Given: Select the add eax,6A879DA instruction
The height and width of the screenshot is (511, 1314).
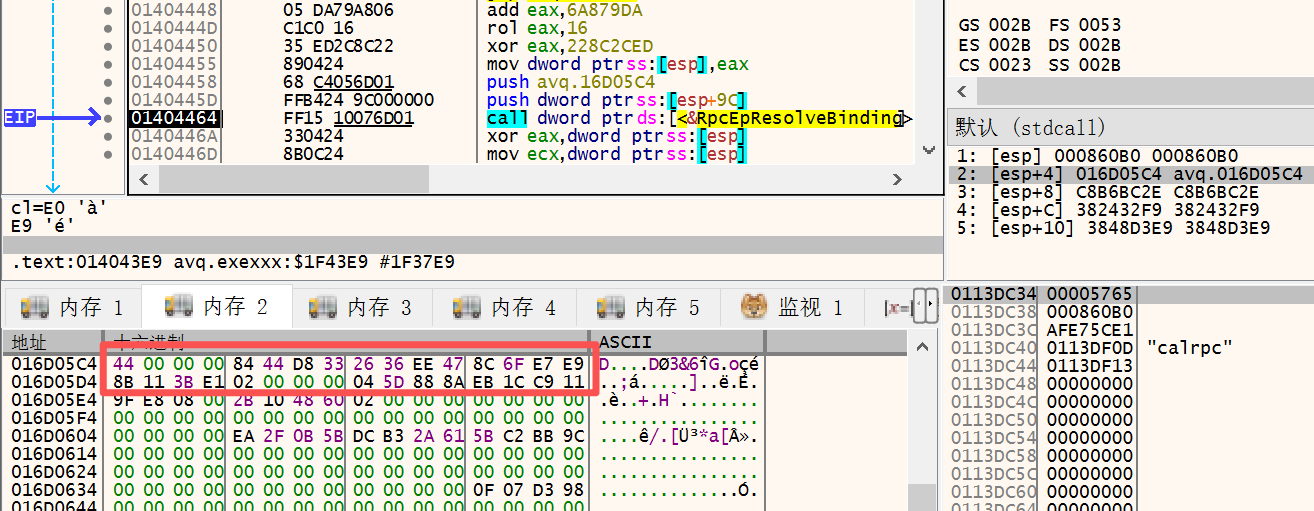Looking at the screenshot, I should 564,11.
